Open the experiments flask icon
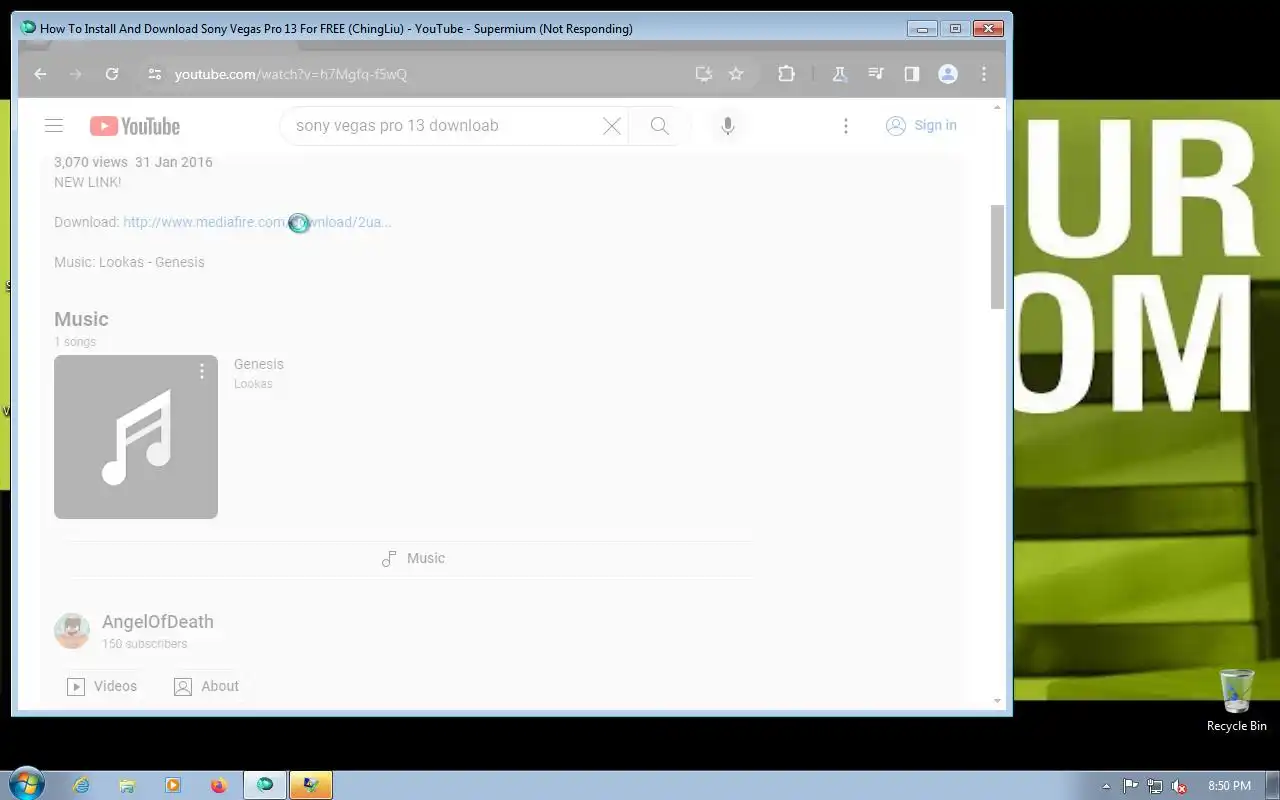The width and height of the screenshot is (1280, 800). point(840,74)
